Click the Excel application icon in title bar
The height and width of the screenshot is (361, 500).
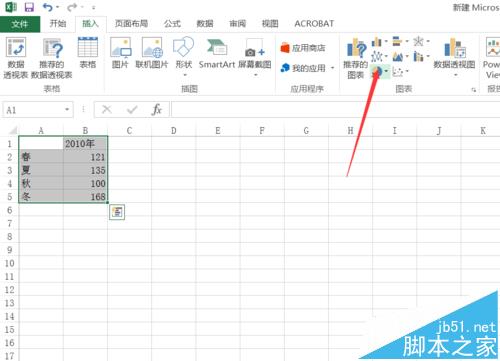10,7
